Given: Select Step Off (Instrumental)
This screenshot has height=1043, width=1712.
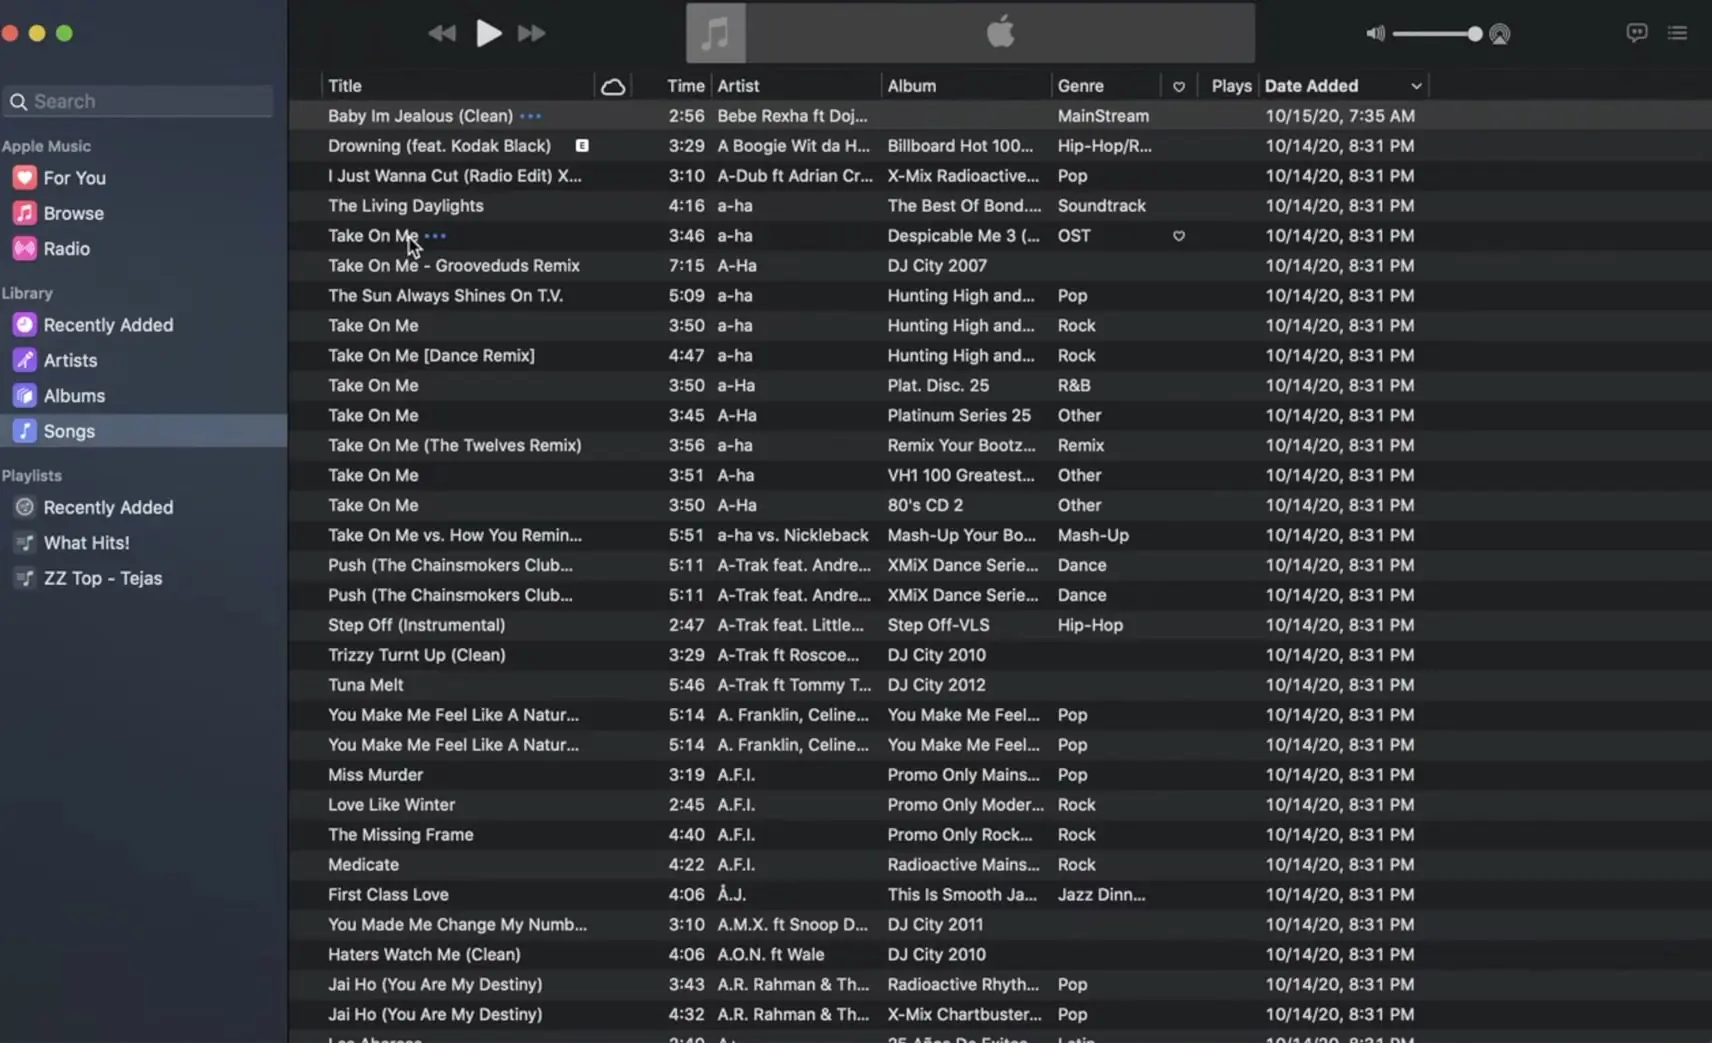Looking at the screenshot, I should click(x=417, y=625).
